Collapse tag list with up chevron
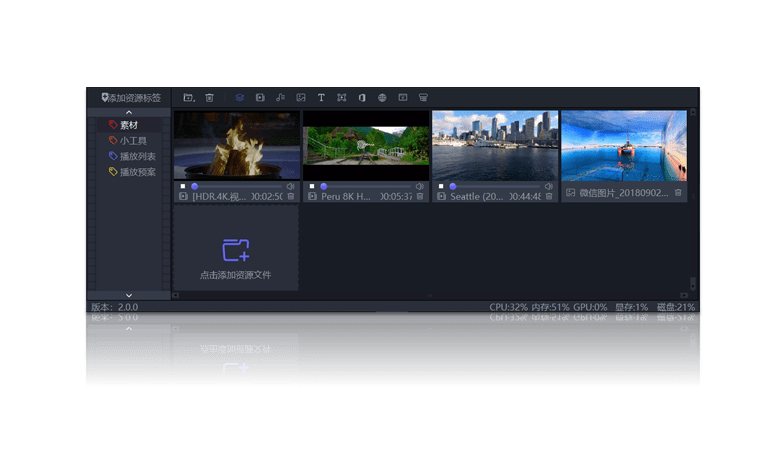Viewport: 768px width, 450px height. click(129, 113)
